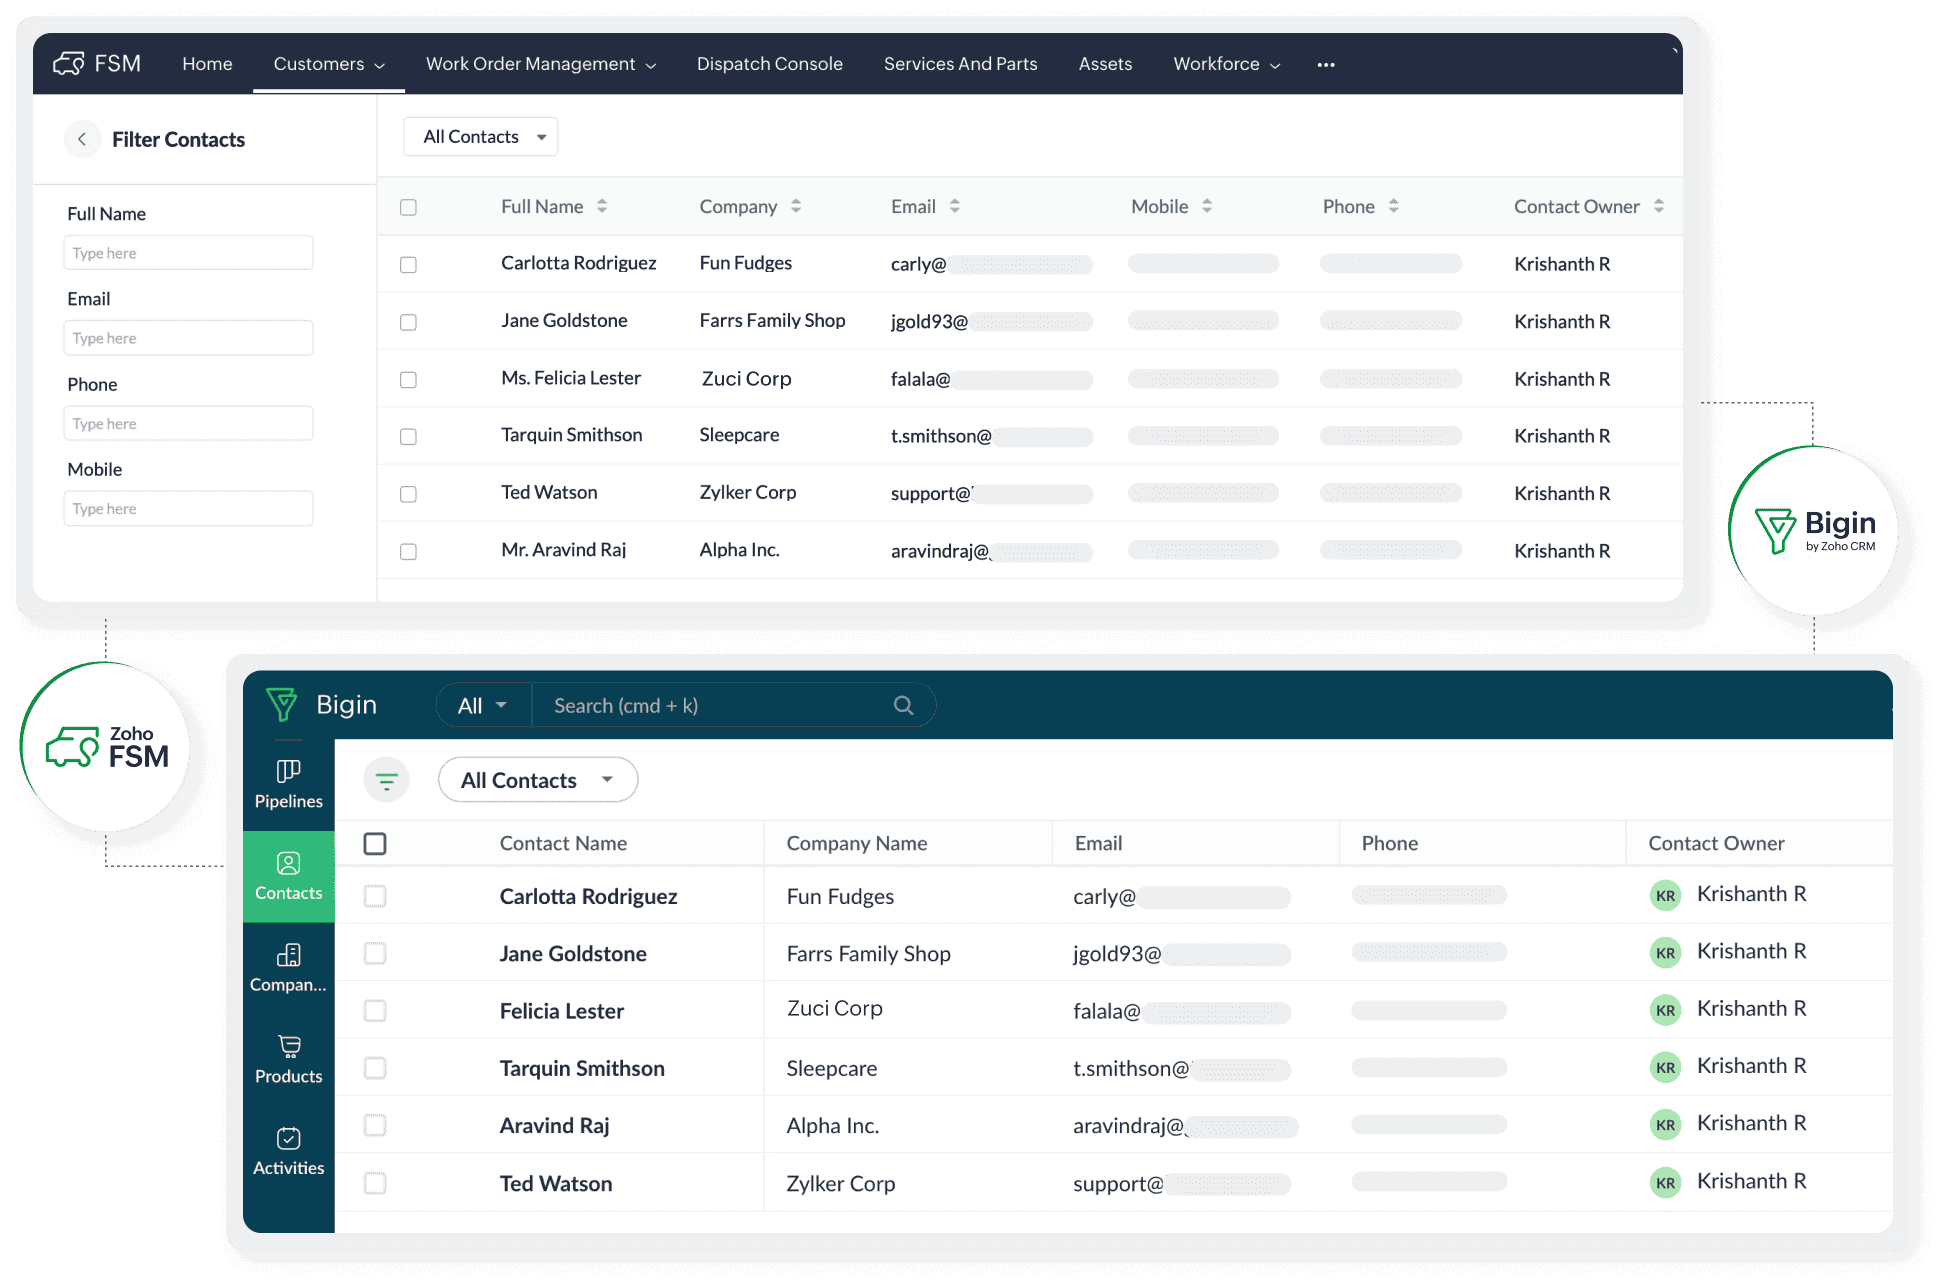Viewport: 1942px width, 1284px height.
Task: Expand the All Contacts dropdown in FSM
Action: 481,137
